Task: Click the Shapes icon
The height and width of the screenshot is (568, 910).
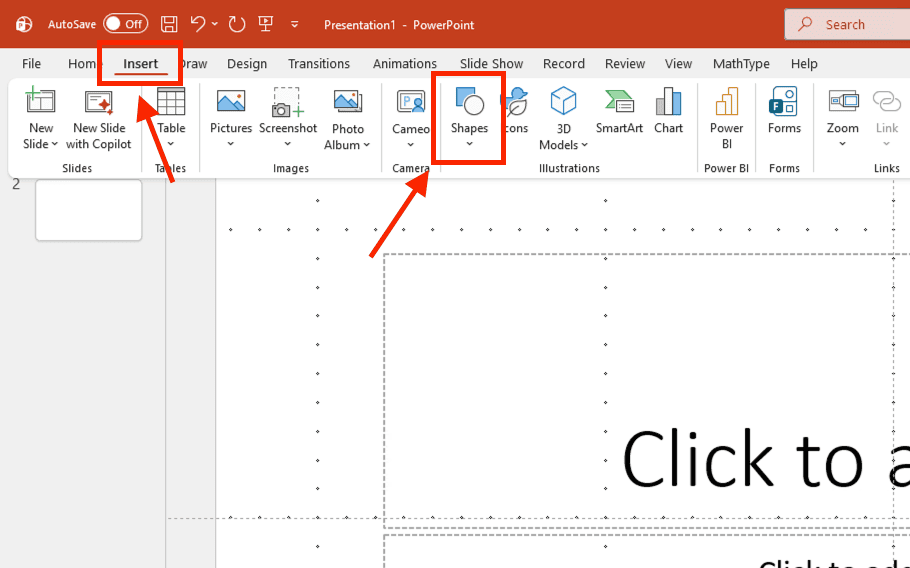Action: [470, 101]
